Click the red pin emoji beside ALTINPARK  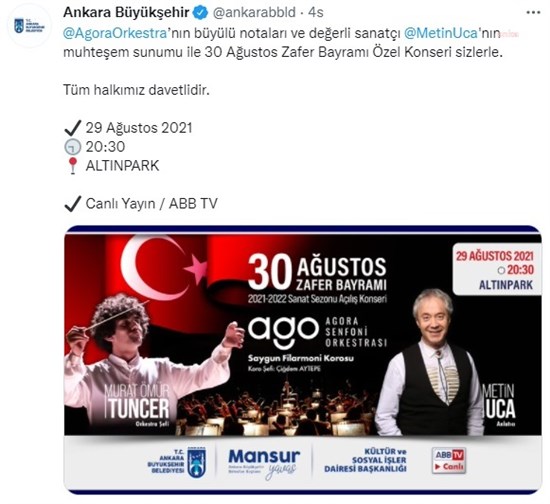(73, 166)
